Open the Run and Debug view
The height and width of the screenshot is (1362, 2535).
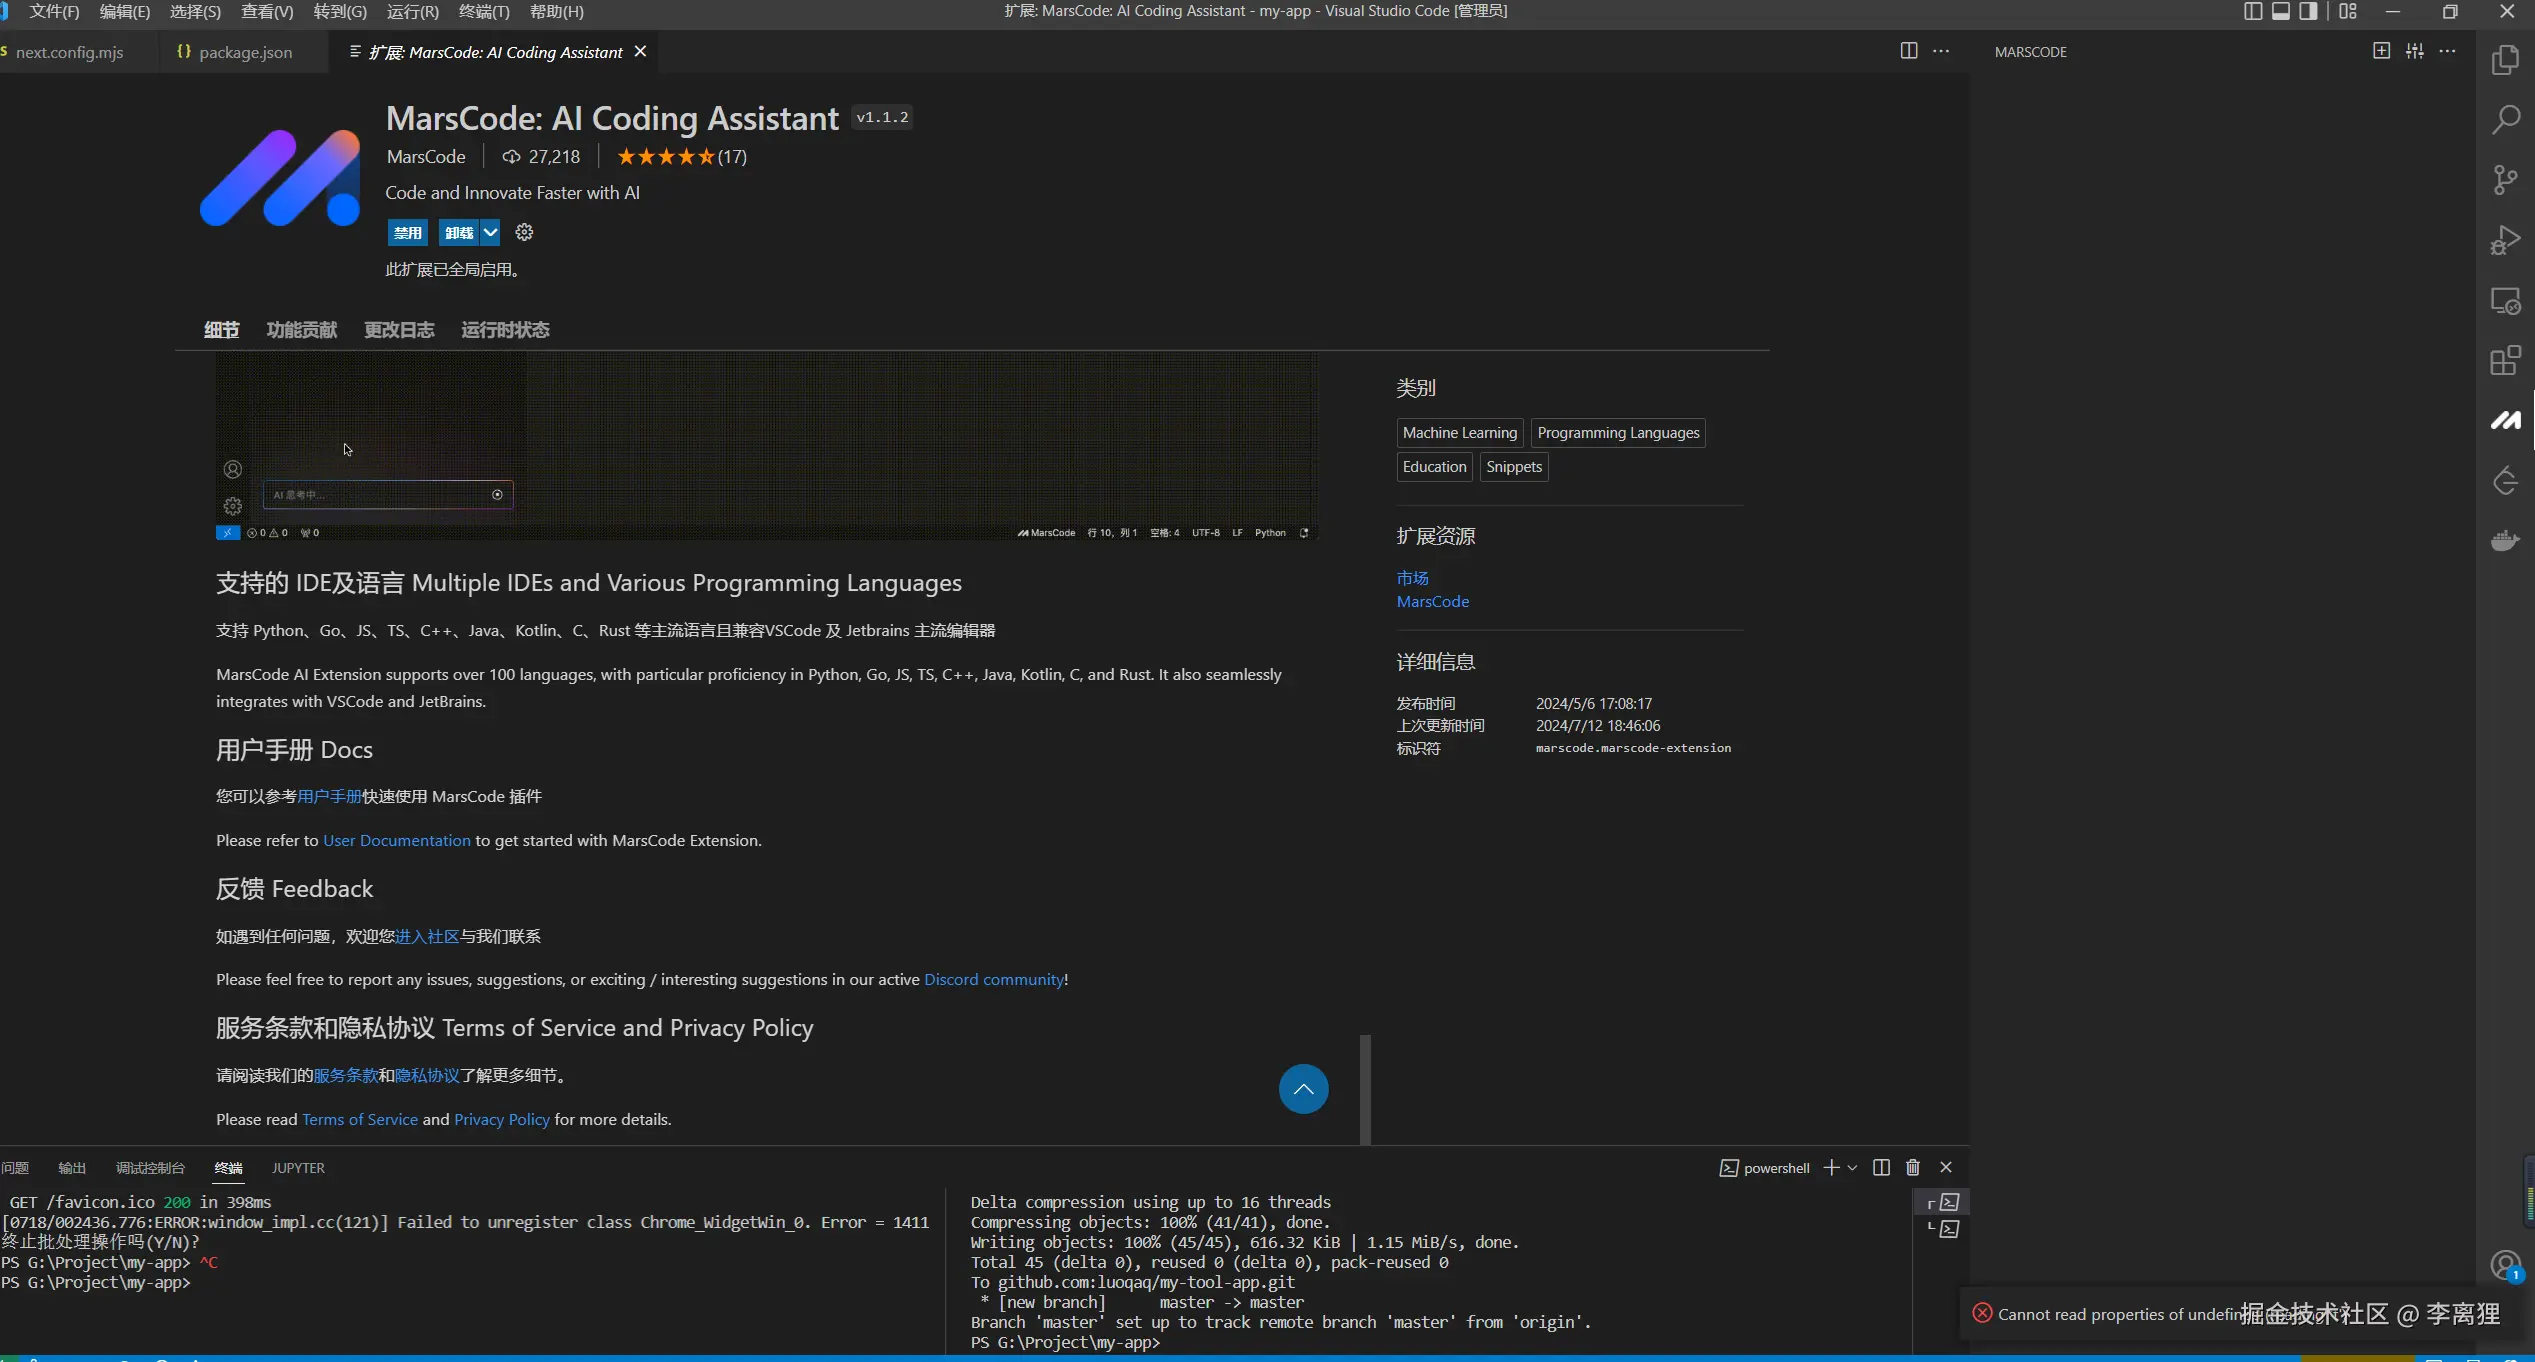tap(2505, 240)
